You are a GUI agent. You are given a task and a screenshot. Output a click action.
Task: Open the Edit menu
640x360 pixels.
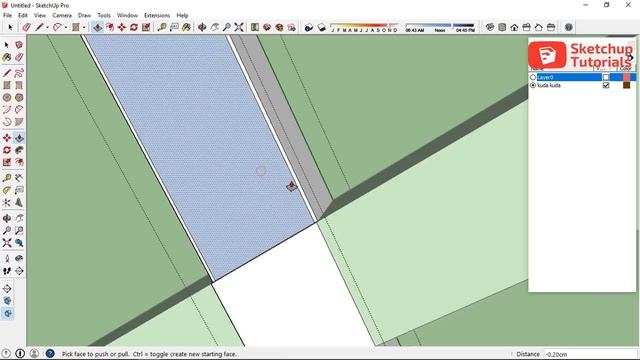[22, 16]
